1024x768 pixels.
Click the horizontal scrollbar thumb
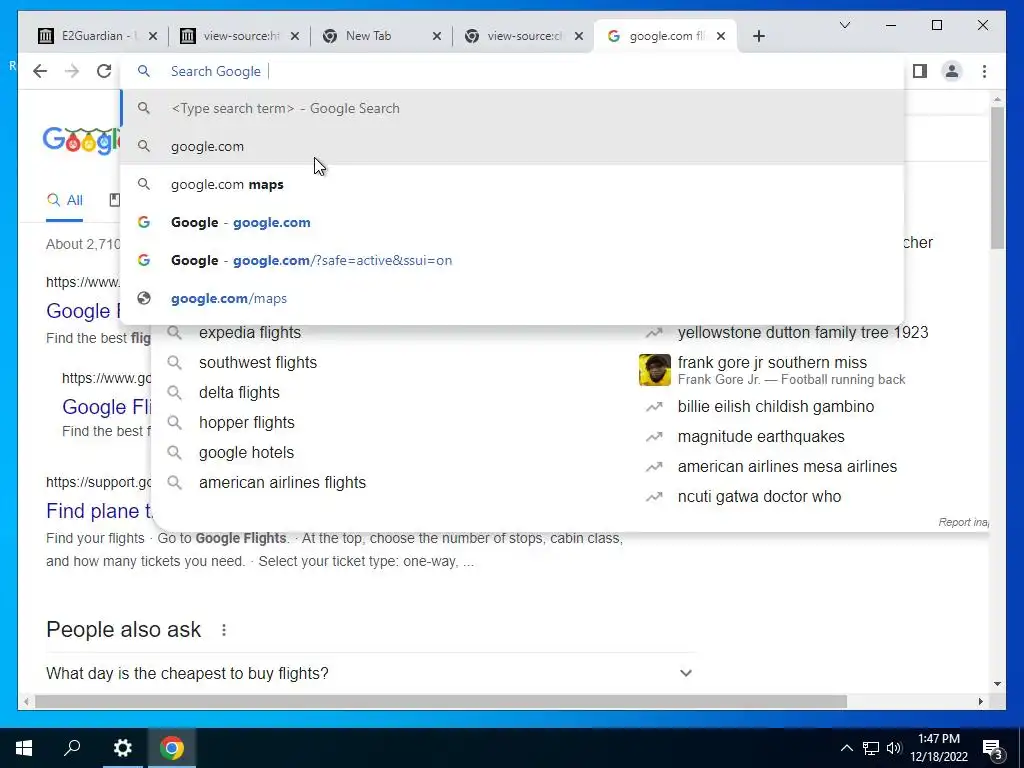(441, 701)
